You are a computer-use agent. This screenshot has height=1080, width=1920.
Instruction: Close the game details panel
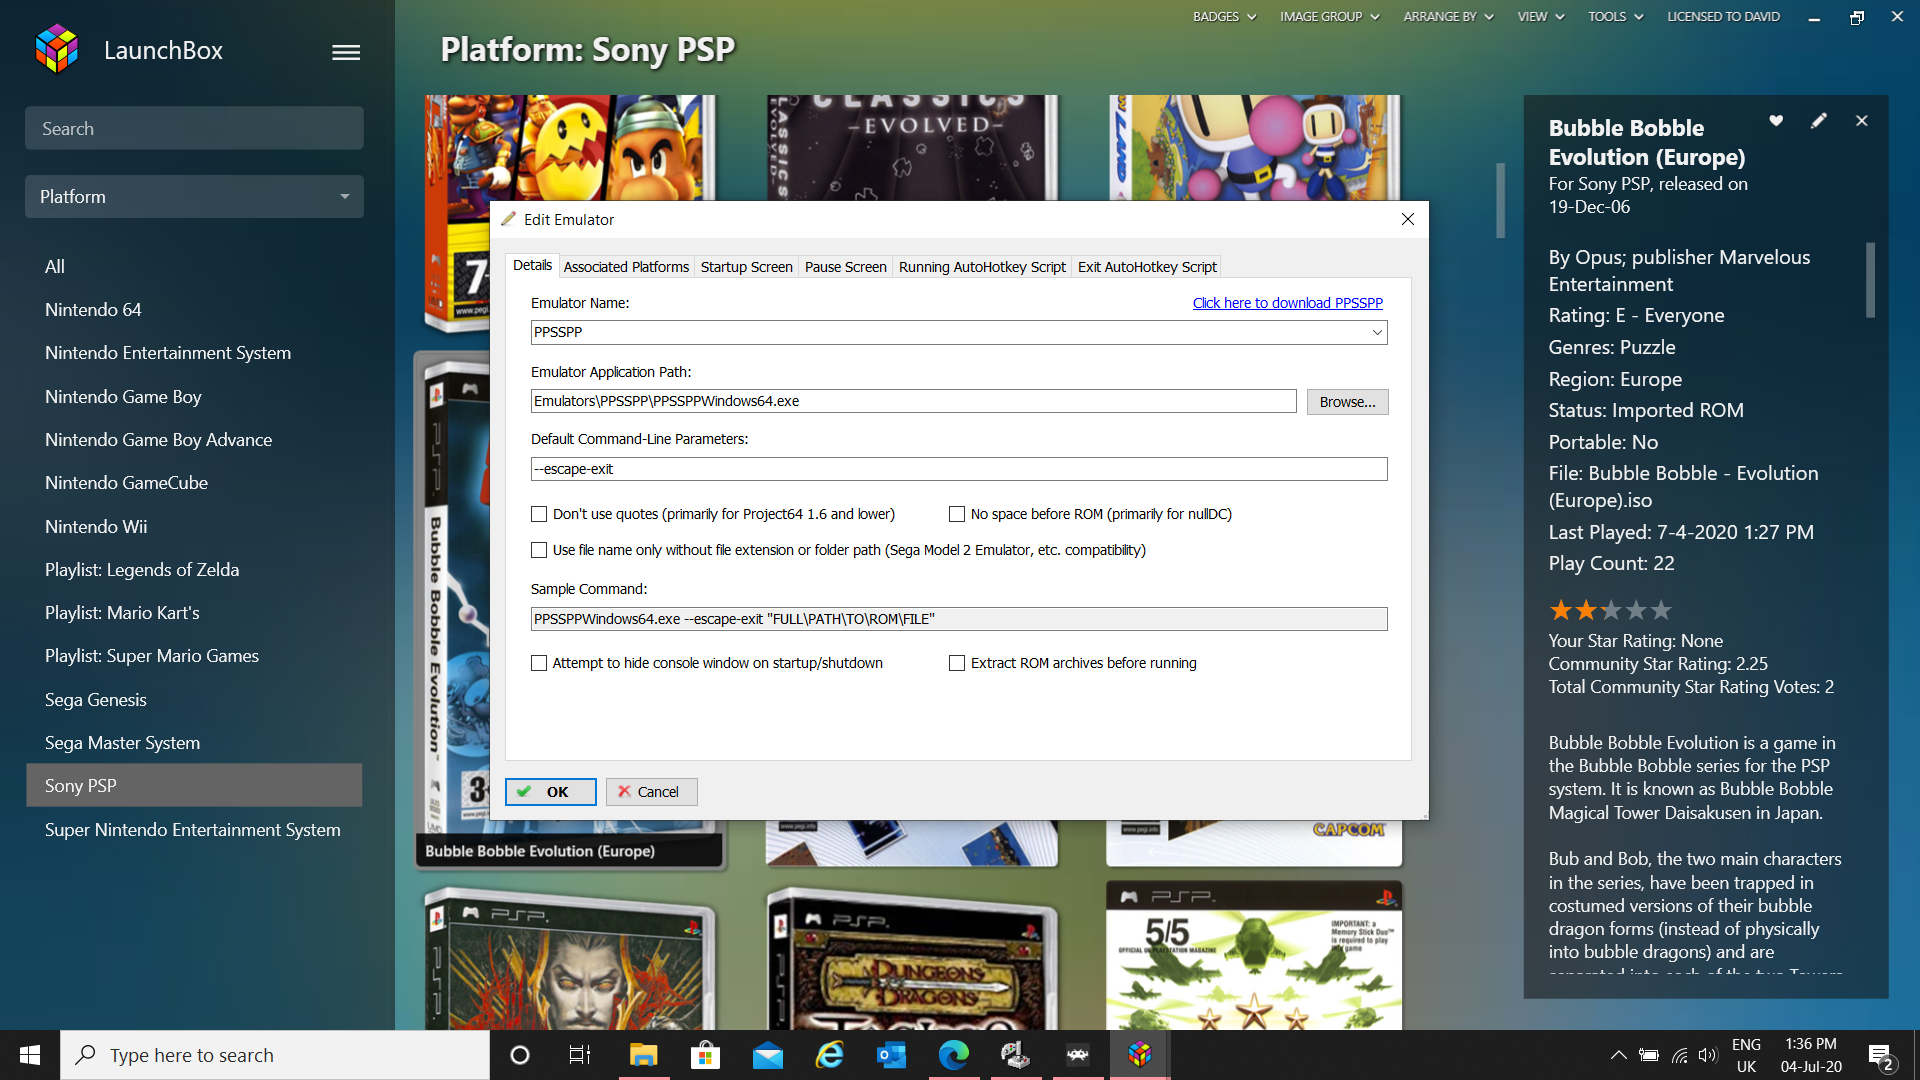(x=1862, y=121)
